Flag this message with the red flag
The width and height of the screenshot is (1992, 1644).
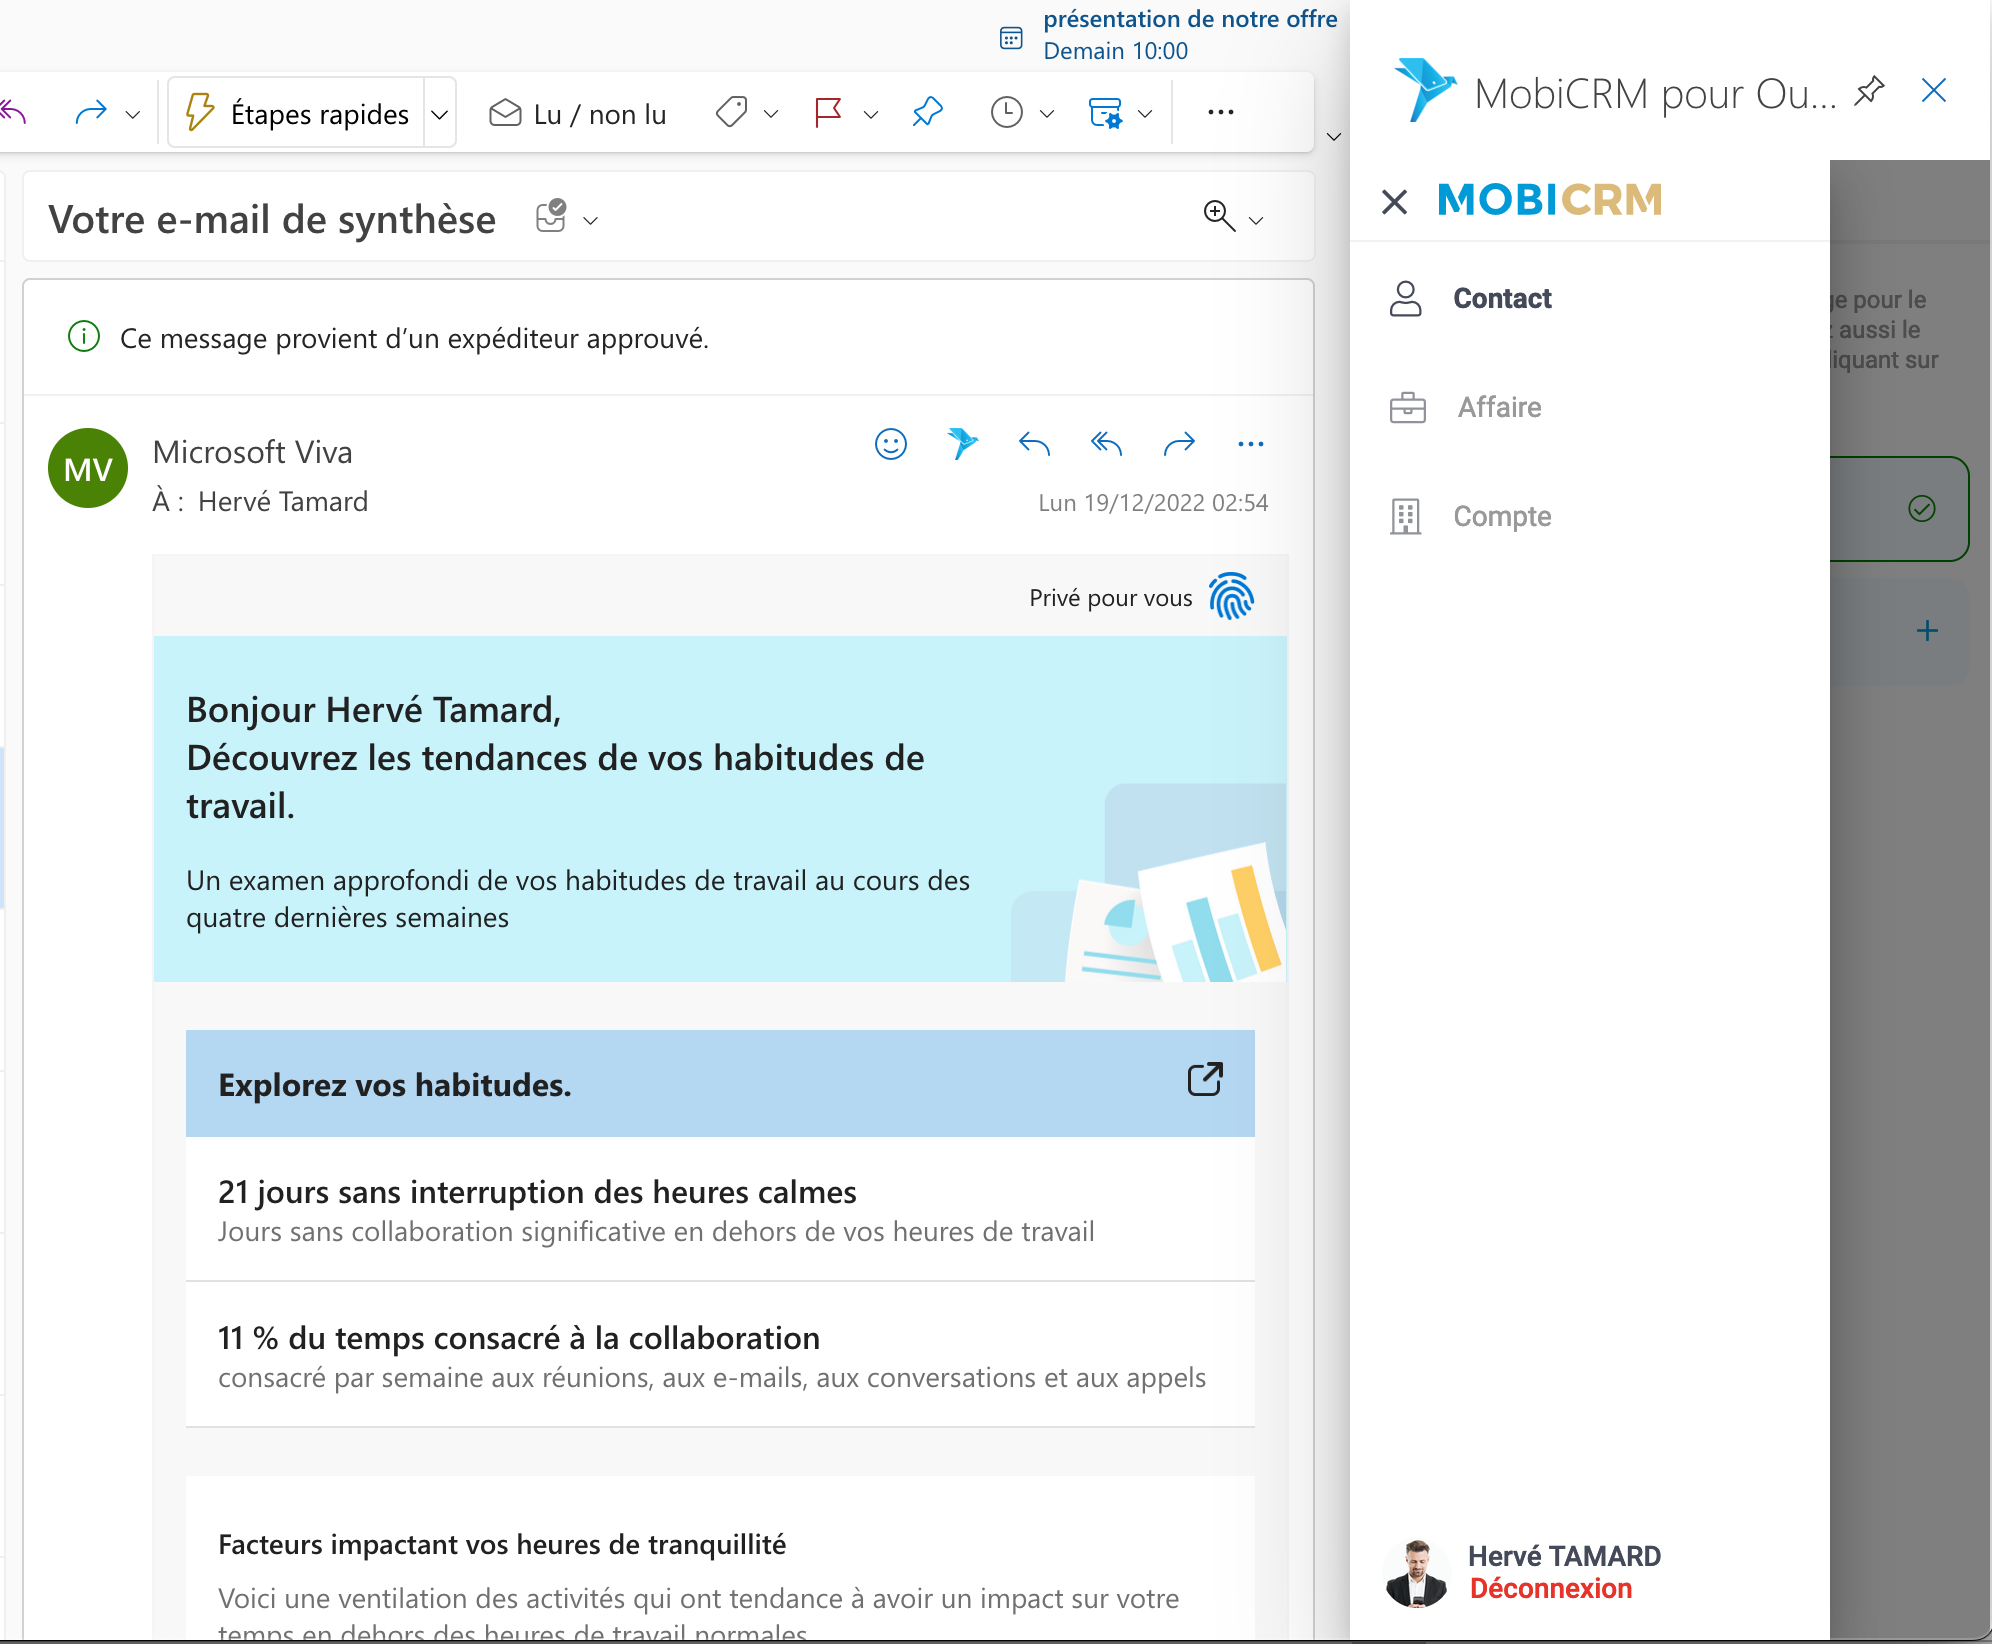point(828,113)
